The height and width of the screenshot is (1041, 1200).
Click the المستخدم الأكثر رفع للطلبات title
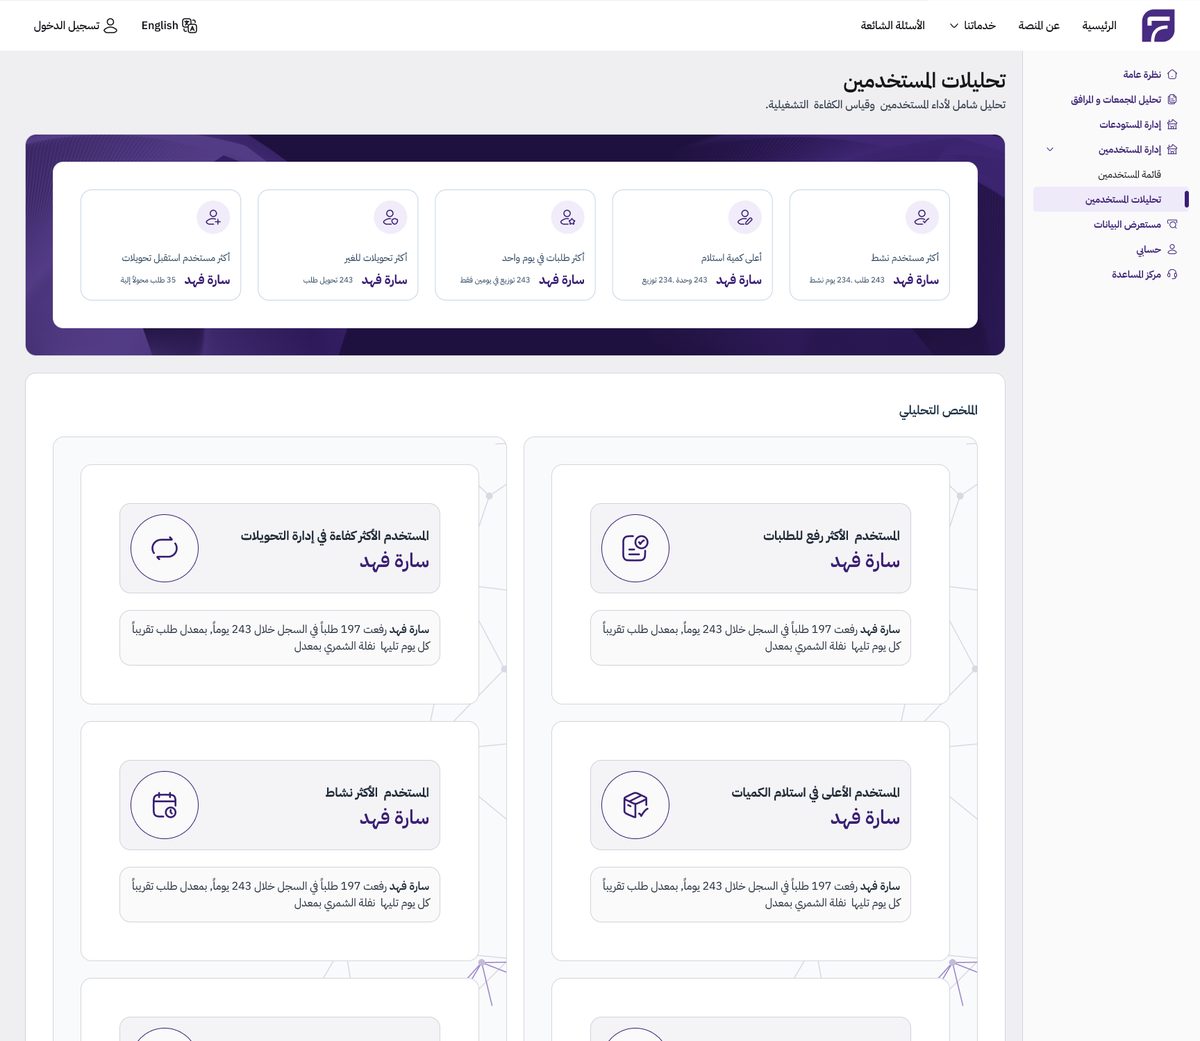832,536
